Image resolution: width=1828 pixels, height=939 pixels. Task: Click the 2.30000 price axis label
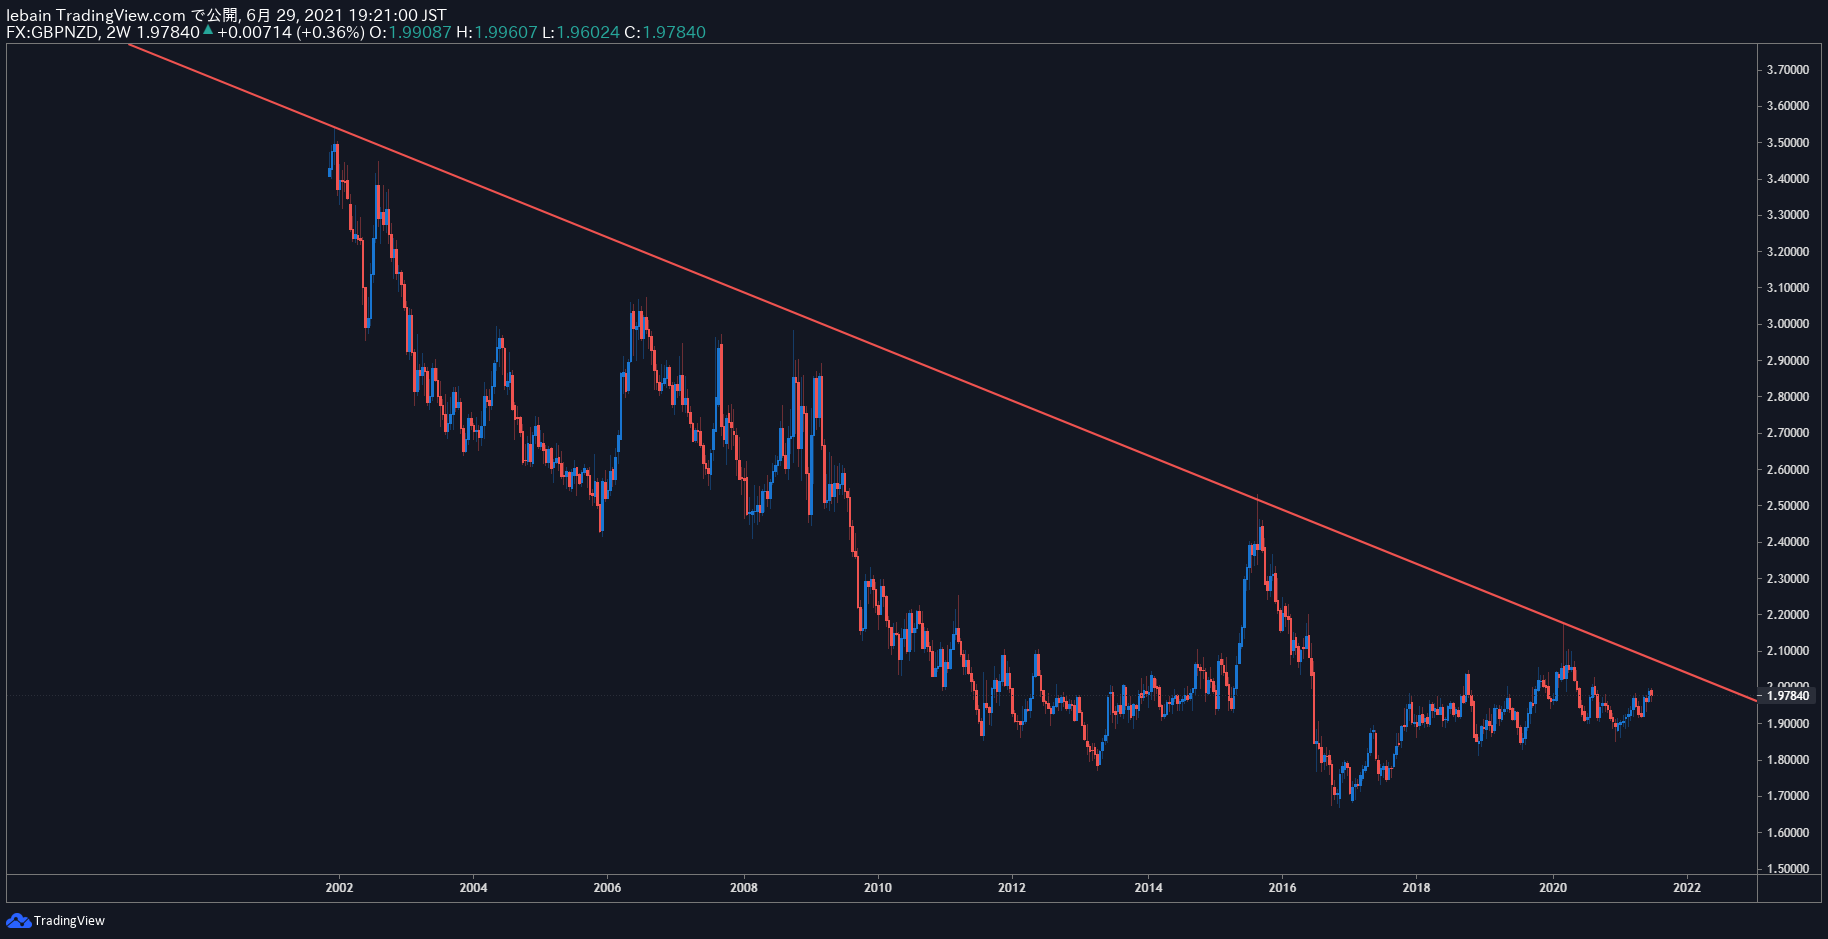pos(1788,579)
